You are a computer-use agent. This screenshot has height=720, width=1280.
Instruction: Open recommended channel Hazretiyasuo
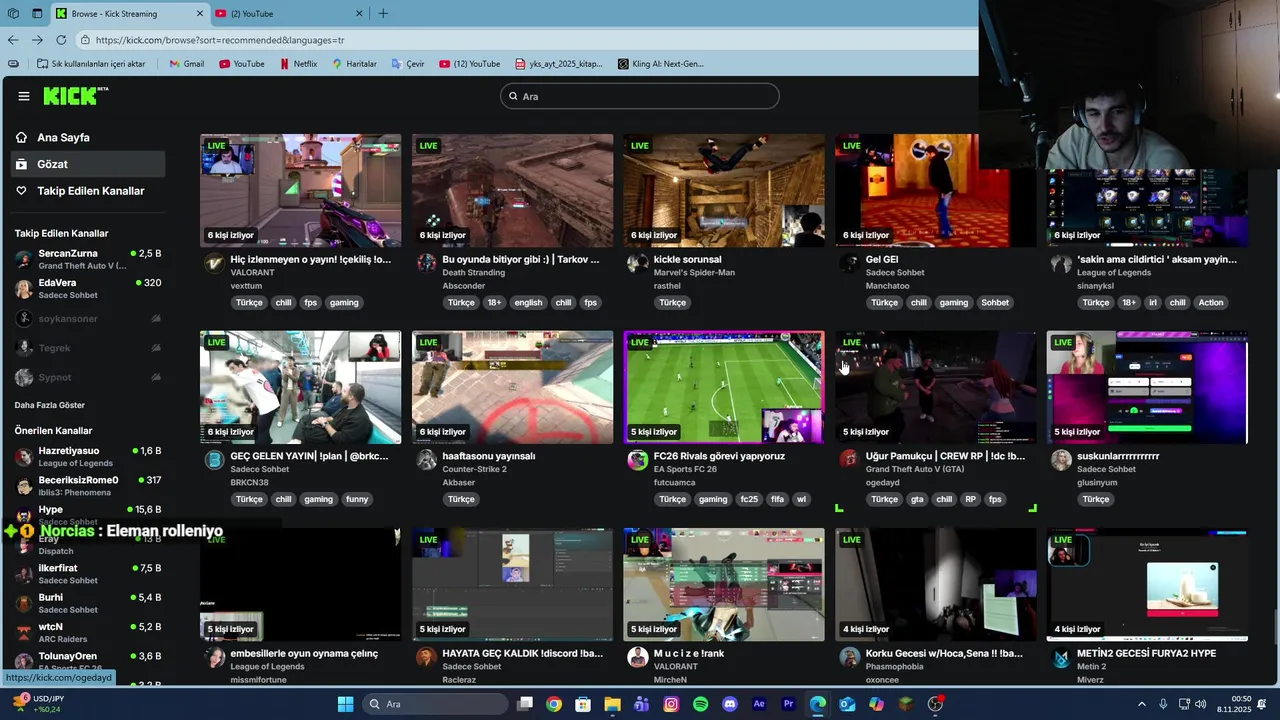tap(88, 457)
